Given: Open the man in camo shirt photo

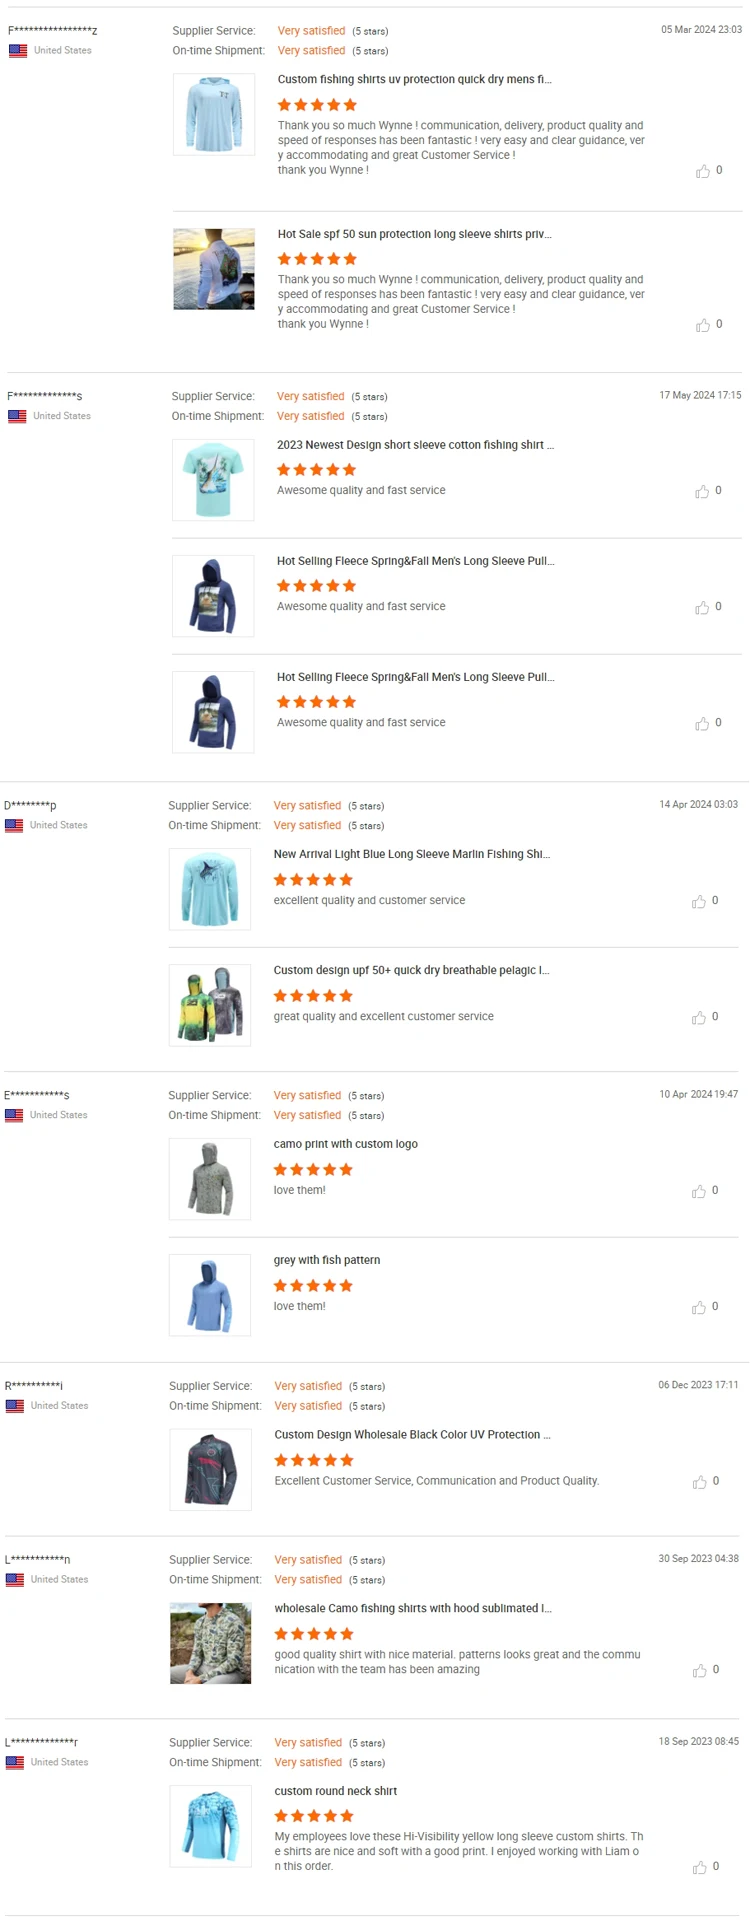Looking at the screenshot, I should point(211,1643).
